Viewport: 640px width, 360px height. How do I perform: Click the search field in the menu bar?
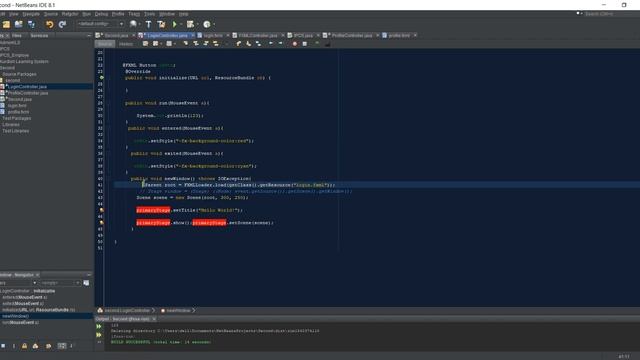[x=608, y=14]
